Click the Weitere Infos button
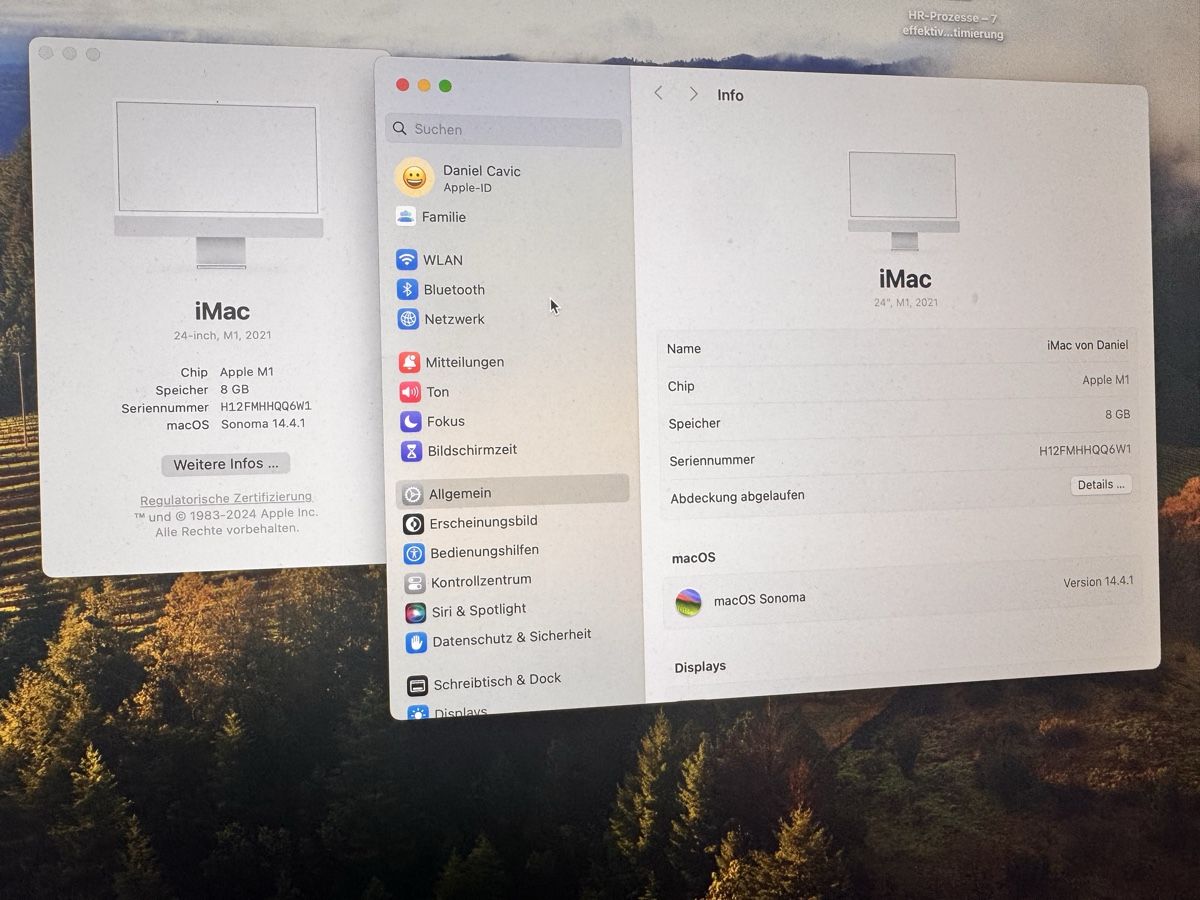This screenshot has width=1200, height=900. point(225,464)
